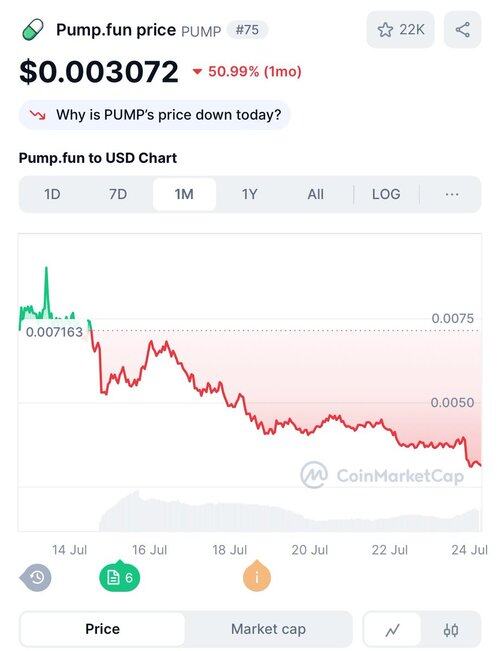Open the share icon button
This screenshot has height=651, width=500.
pos(463,30)
